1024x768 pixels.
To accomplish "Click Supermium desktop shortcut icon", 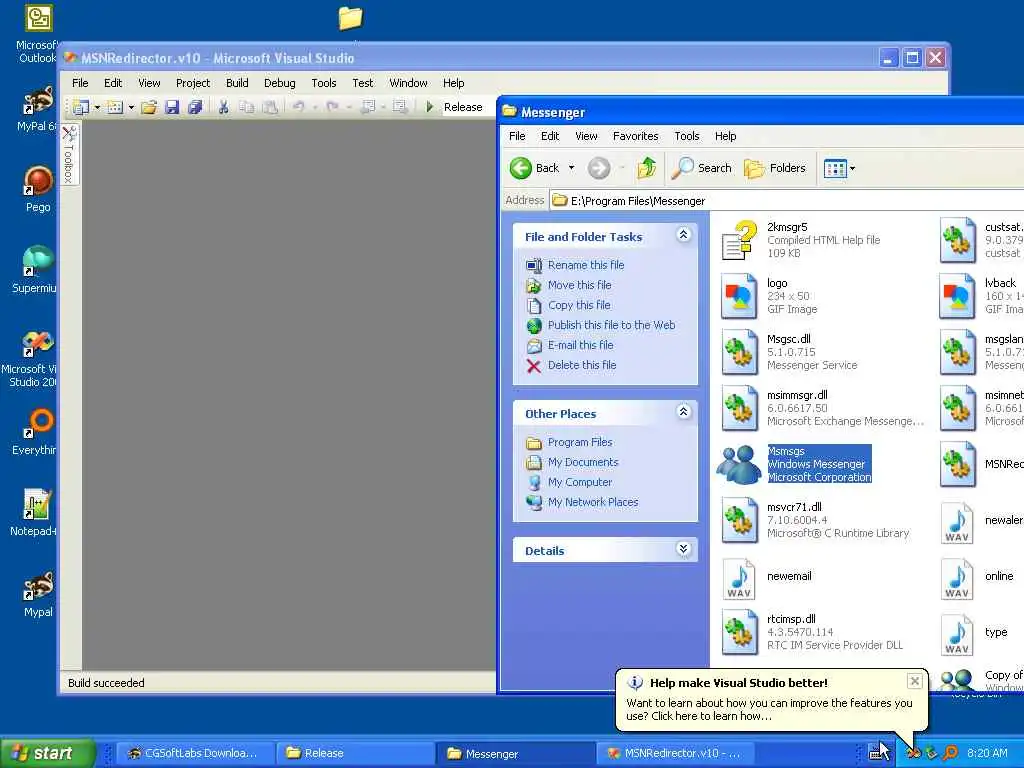I will [37, 261].
